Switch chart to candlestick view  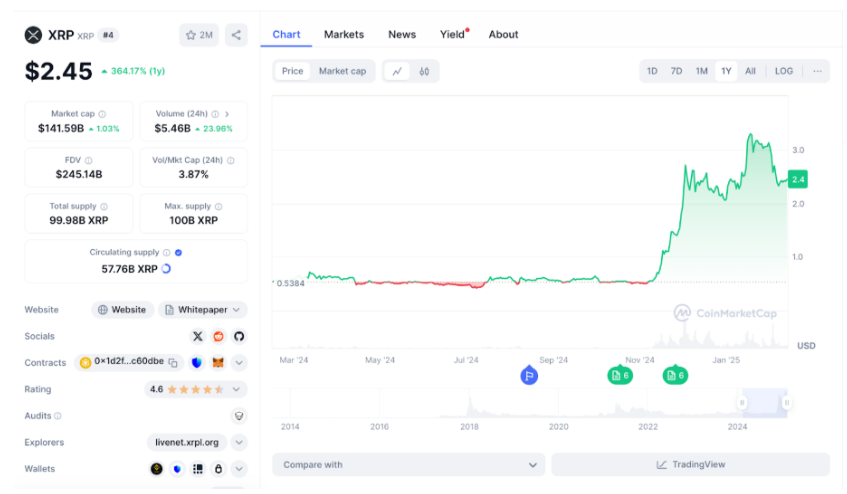coord(424,71)
